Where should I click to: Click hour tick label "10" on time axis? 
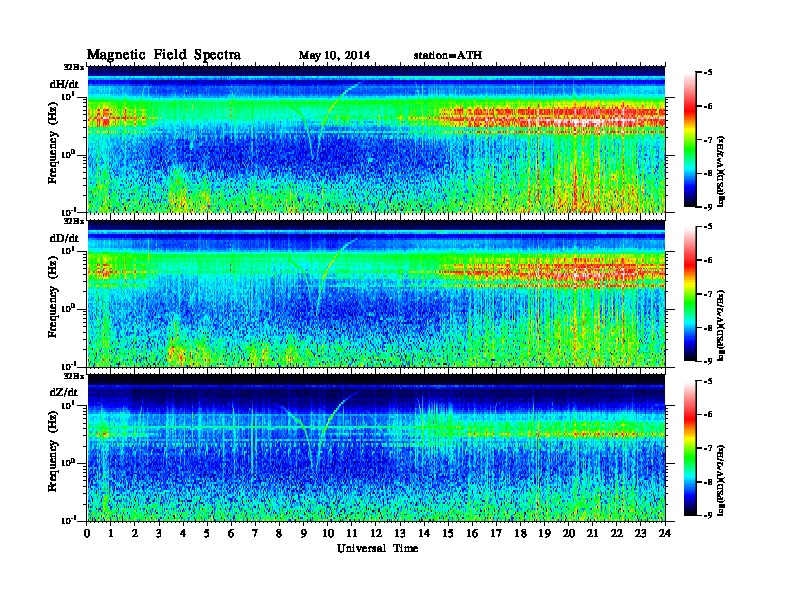coord(328,533)
